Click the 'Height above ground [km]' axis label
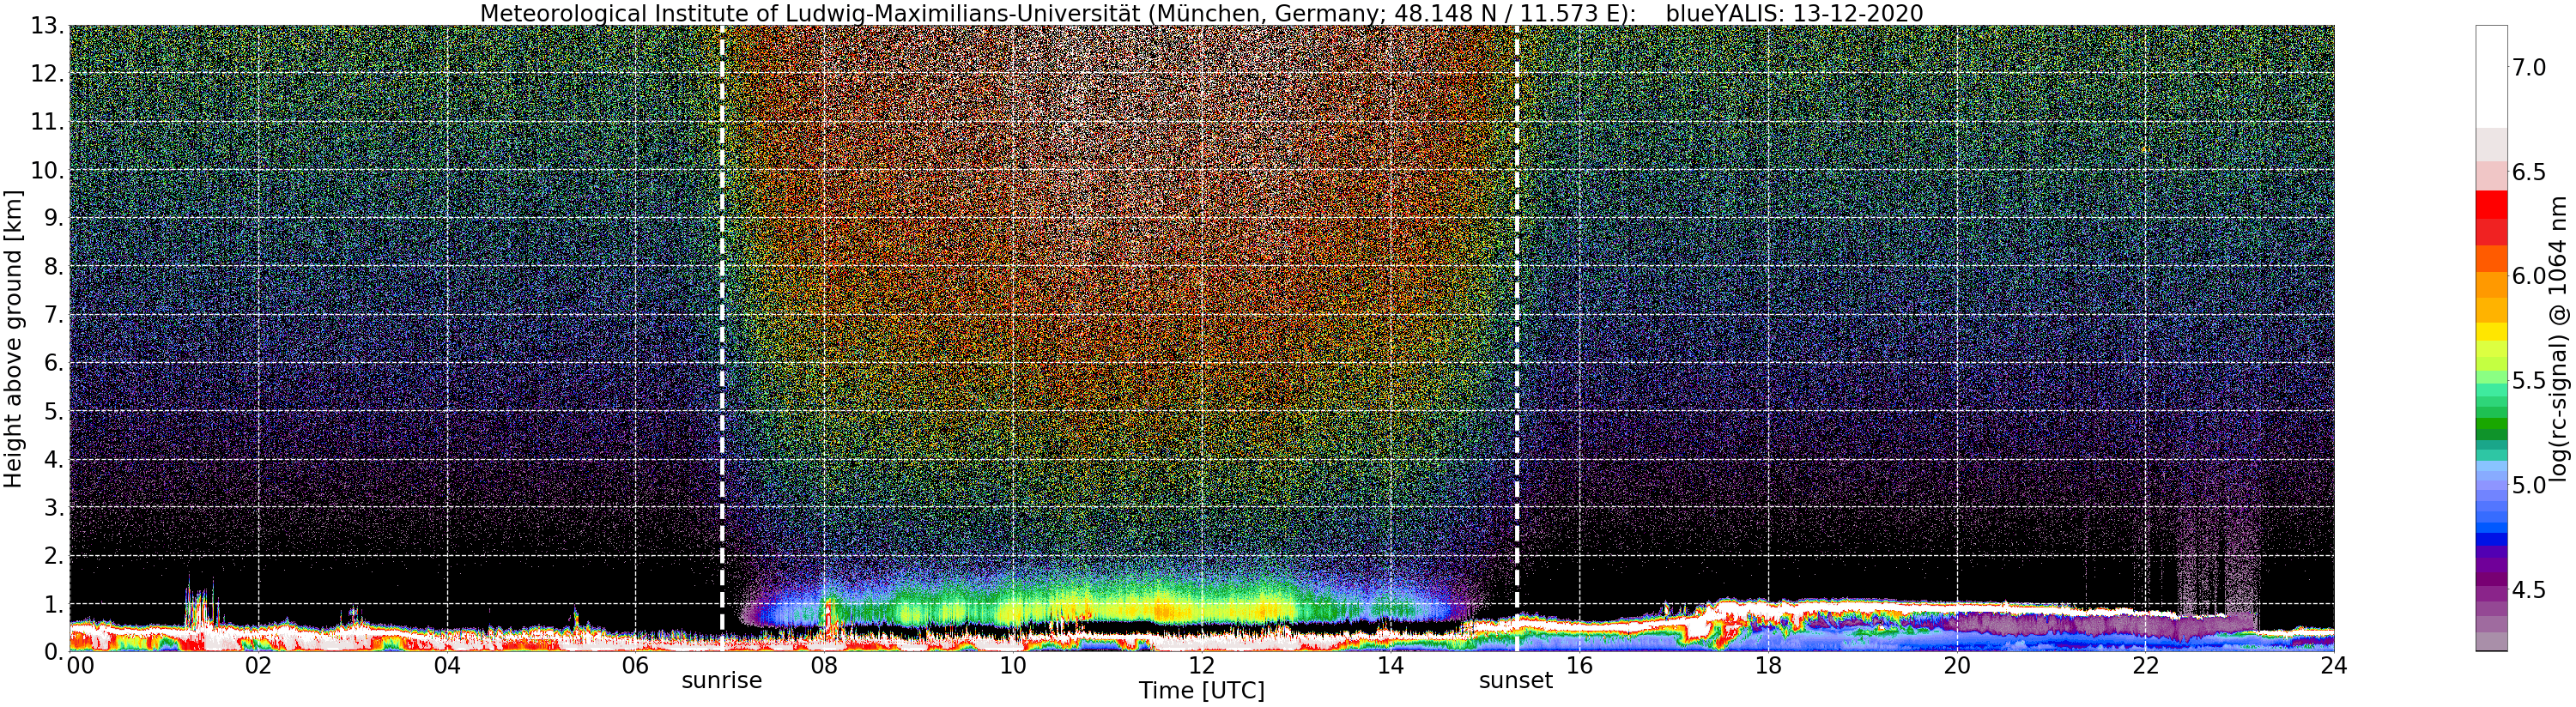This screenshot has height=707, width=2576. [13, 338]
